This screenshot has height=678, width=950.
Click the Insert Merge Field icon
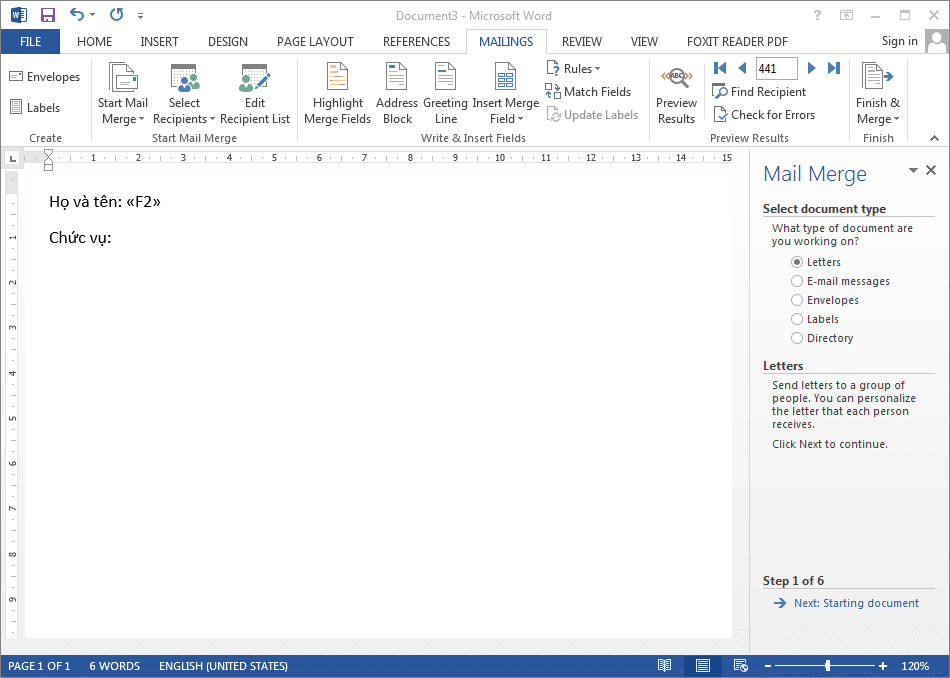coord(505,77)
